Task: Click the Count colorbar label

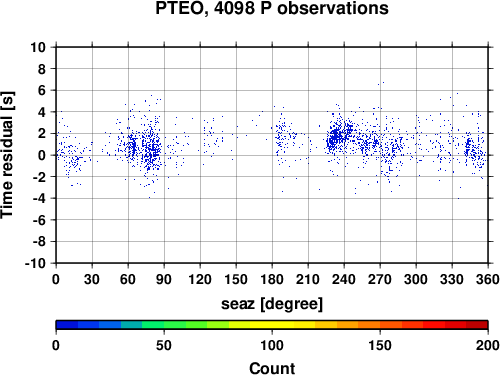Action: [x=272, y=368]
